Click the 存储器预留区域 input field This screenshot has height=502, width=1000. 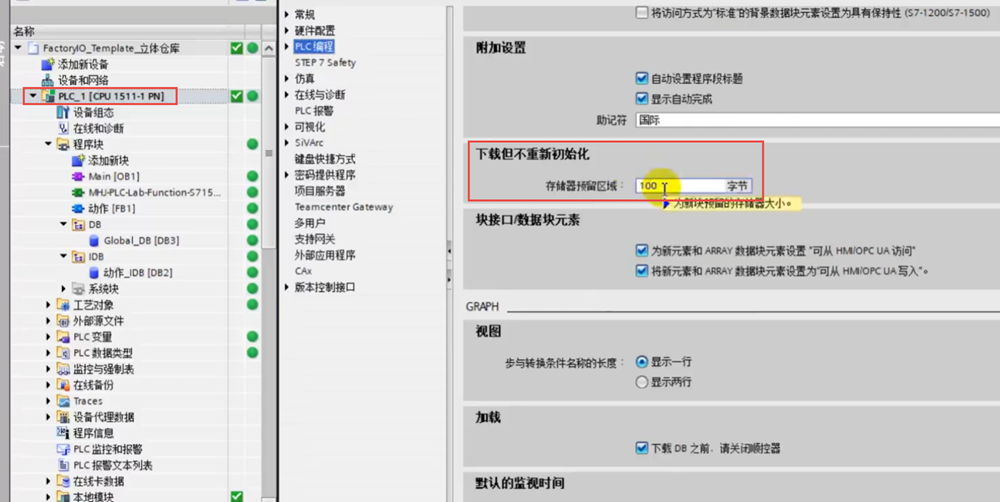(680, 186)
